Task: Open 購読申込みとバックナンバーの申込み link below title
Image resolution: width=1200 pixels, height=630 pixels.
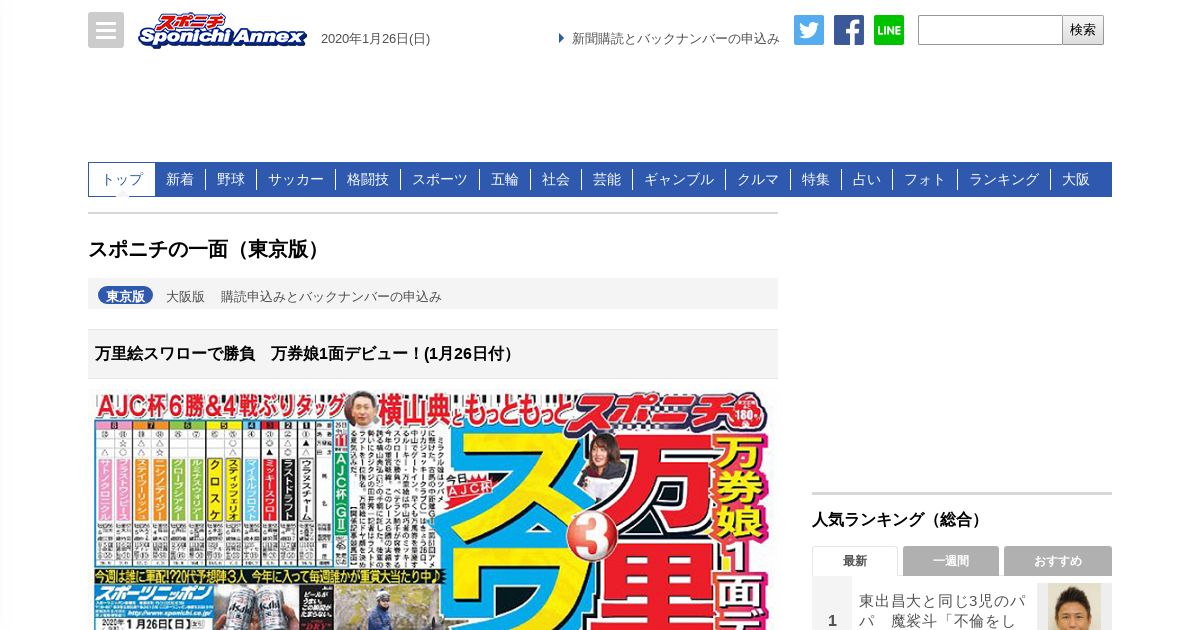Action: 331,297
